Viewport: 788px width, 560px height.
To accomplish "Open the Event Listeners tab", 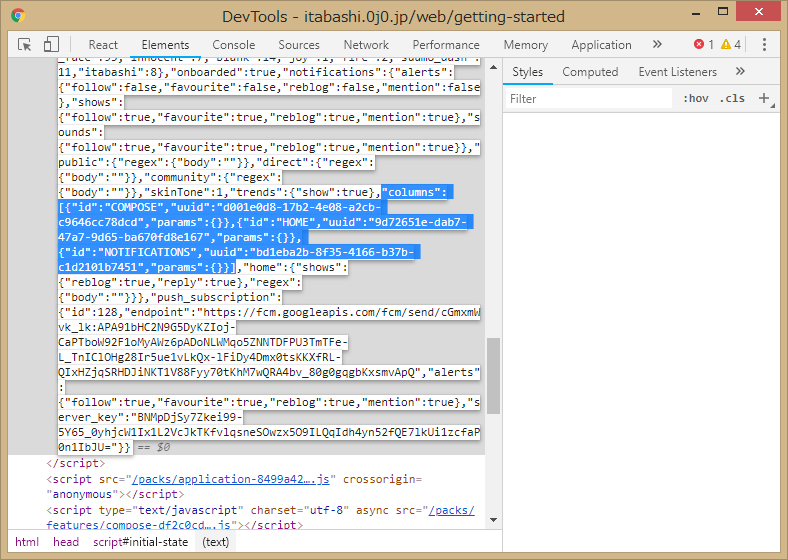I will pos(678,72).
